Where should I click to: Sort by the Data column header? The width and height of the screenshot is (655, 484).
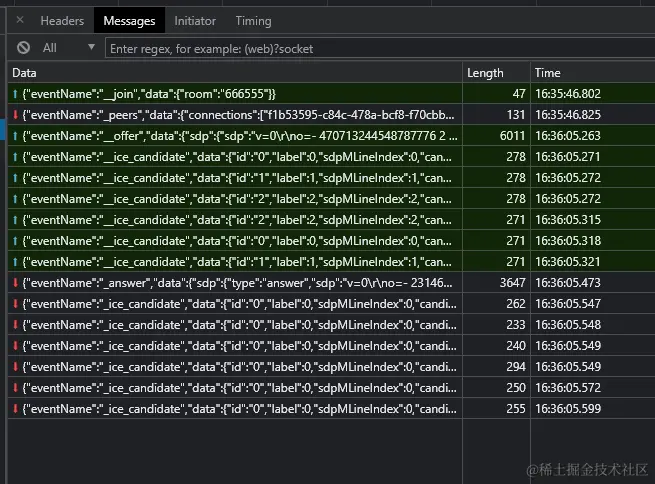coord(235,73)
